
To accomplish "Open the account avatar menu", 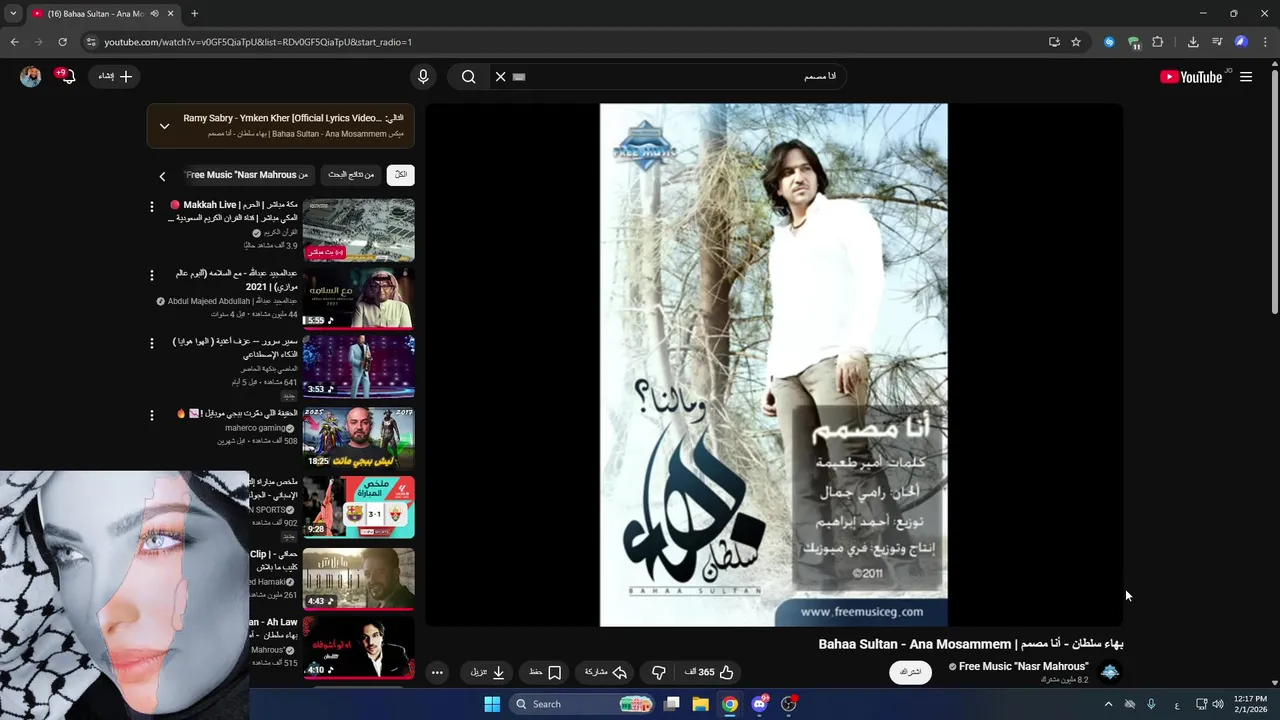I will pos(31,77).
